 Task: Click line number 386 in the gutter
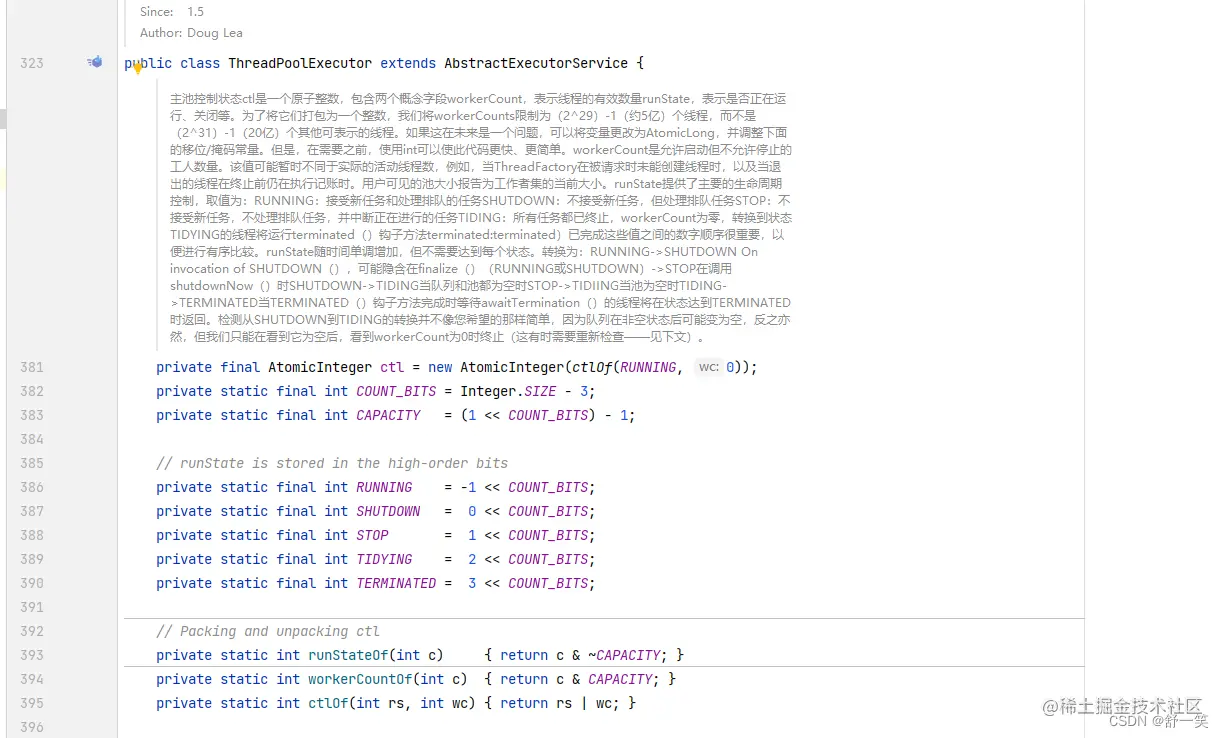pyautogui.click(x=32, y=487)
